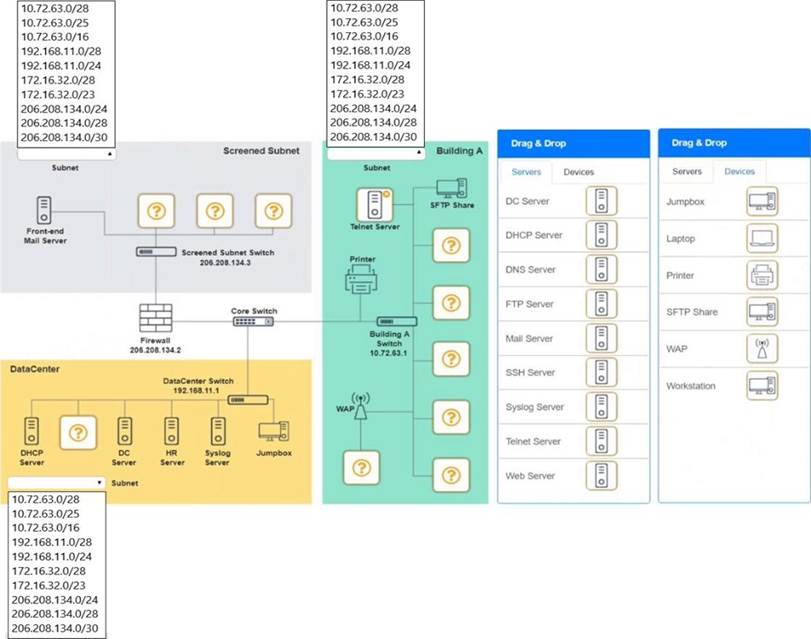The image size is (811, 639).
Task: Open the DataCenter subnet dropdown
Action: point(56,482)
